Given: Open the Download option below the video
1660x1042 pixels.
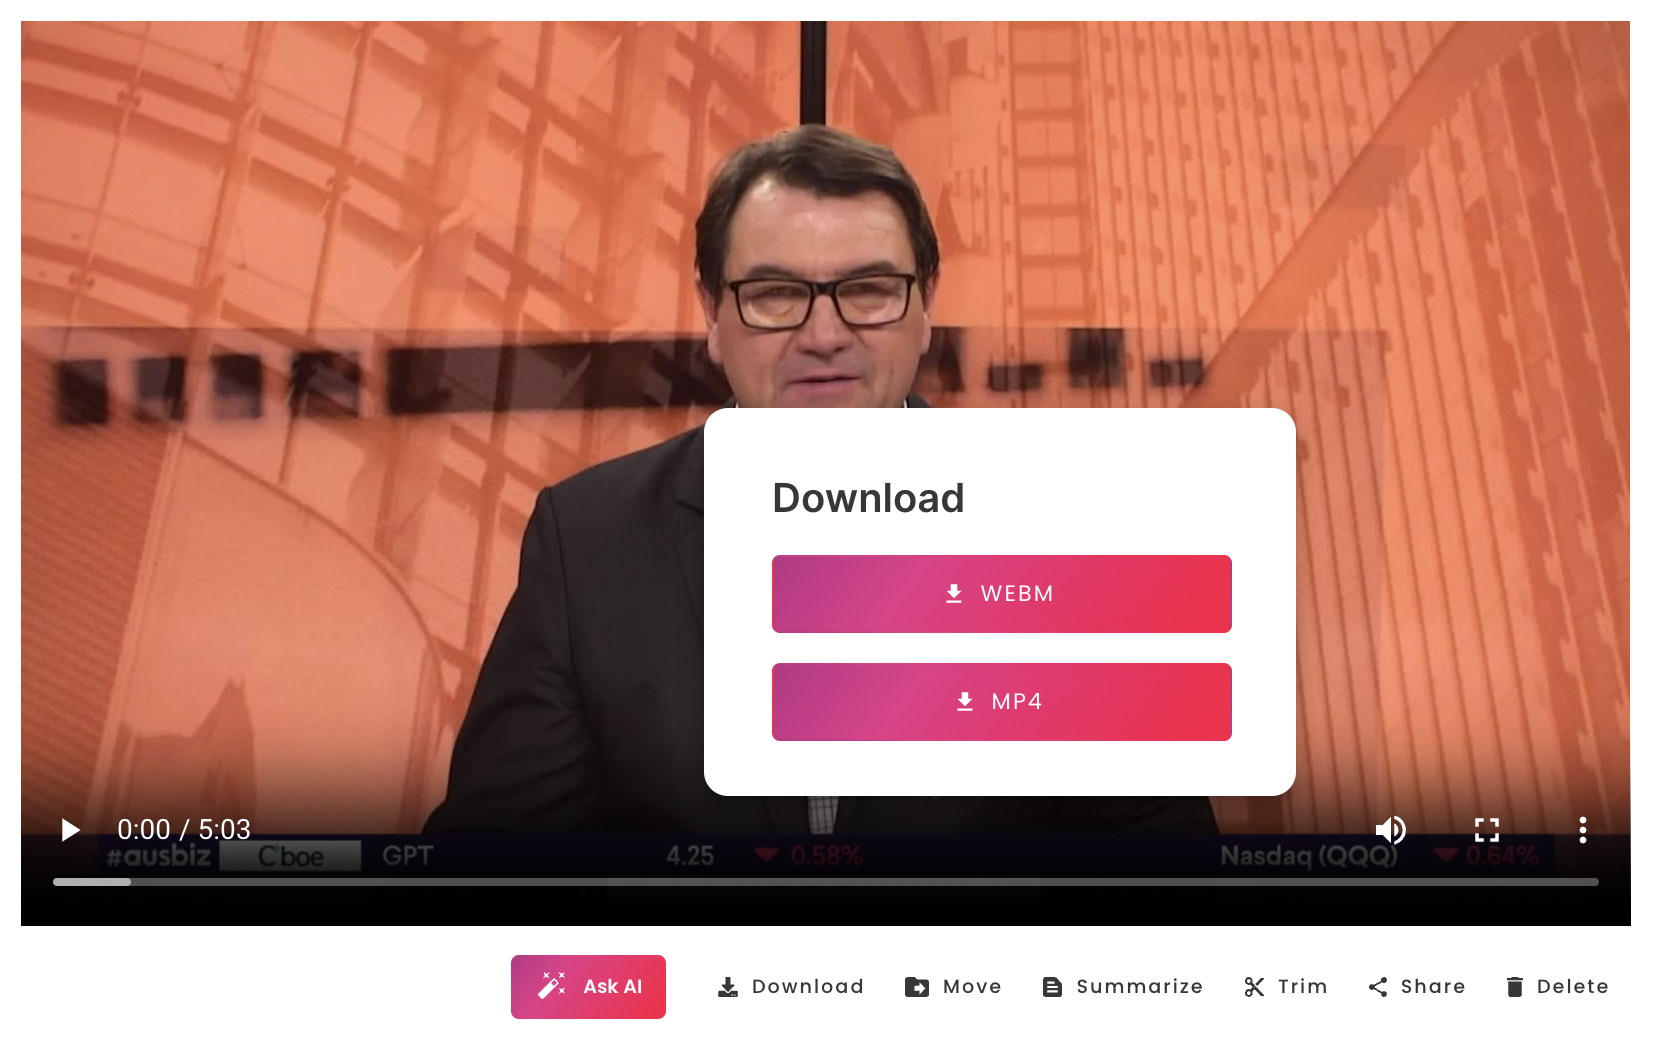Looking at the screenshot, I should pyautogui.click(x=790, y=987).
